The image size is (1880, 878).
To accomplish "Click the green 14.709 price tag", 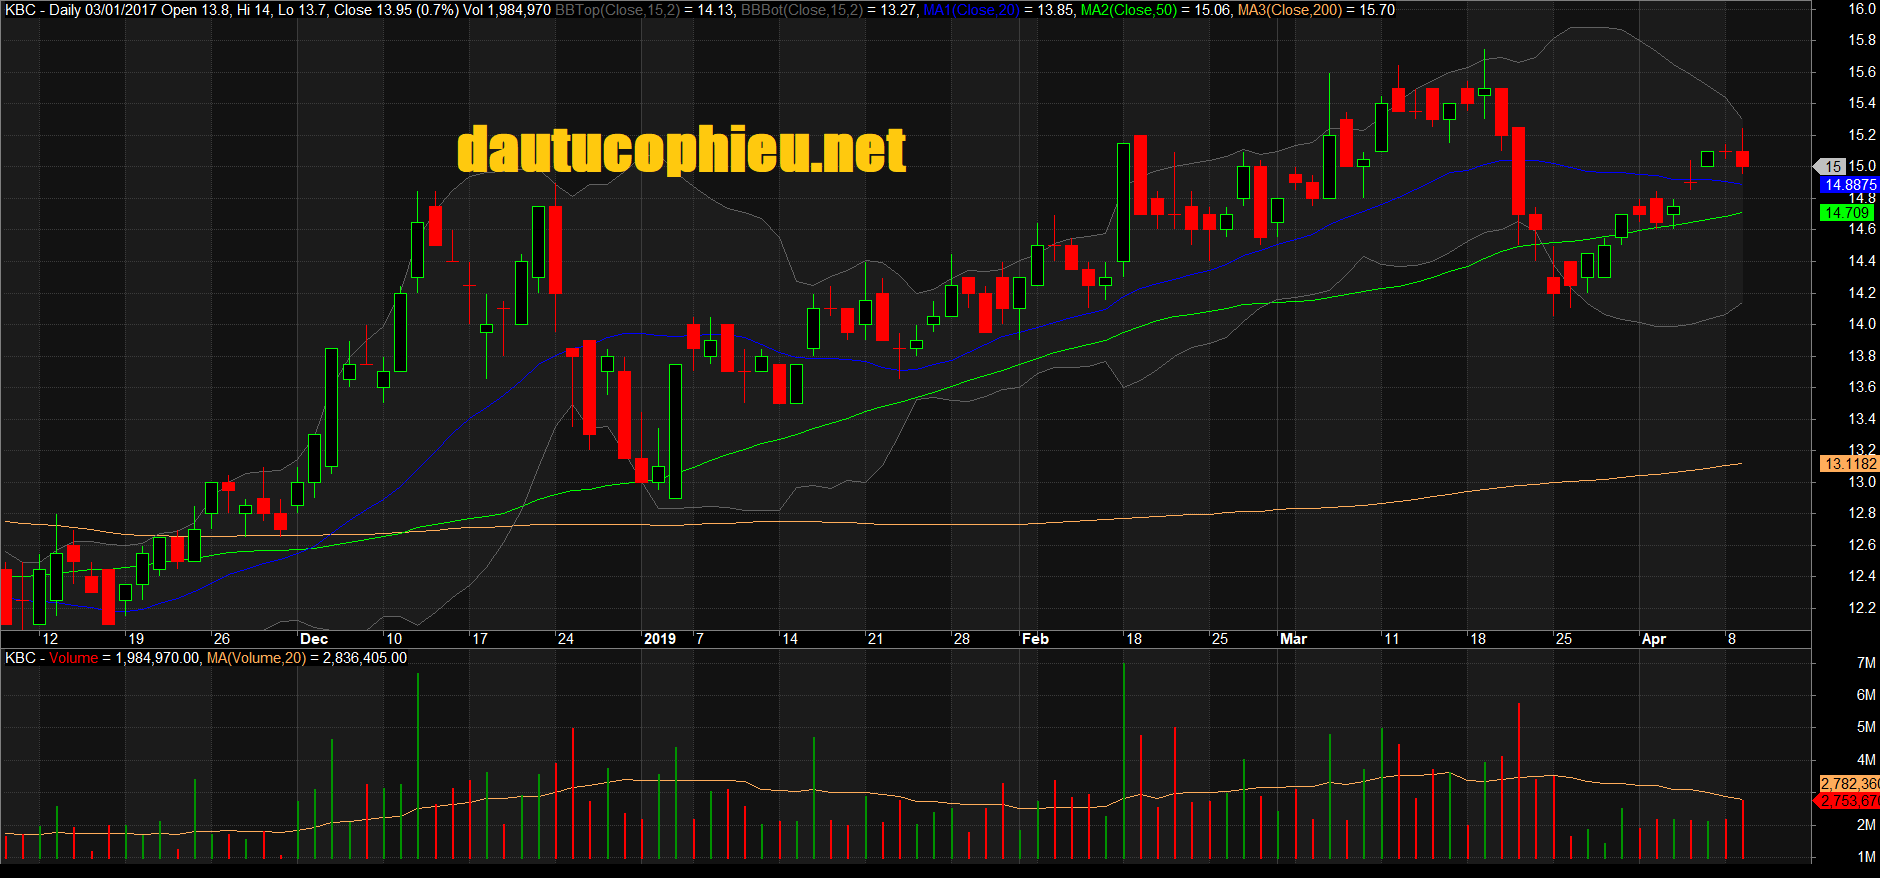I will pyautogui.click(x=1846, y=213).
